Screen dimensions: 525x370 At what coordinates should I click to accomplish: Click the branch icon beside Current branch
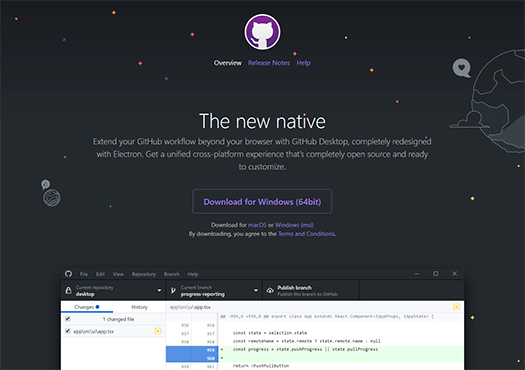173,290
